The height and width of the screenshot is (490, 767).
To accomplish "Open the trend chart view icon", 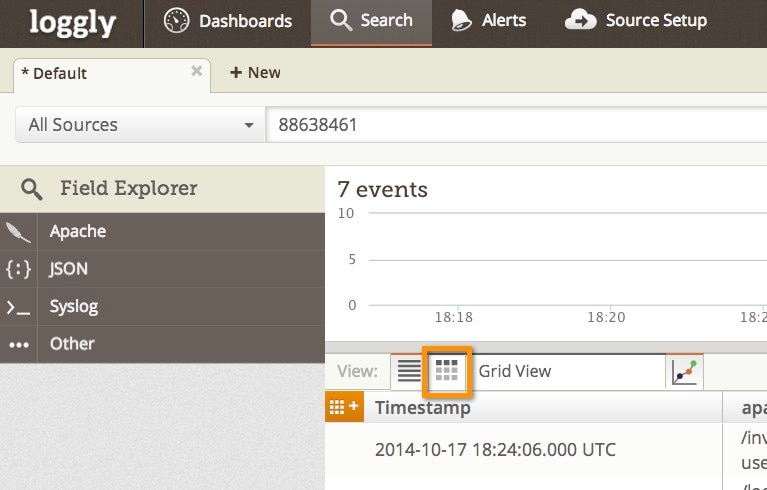I will tap(685, 371).
